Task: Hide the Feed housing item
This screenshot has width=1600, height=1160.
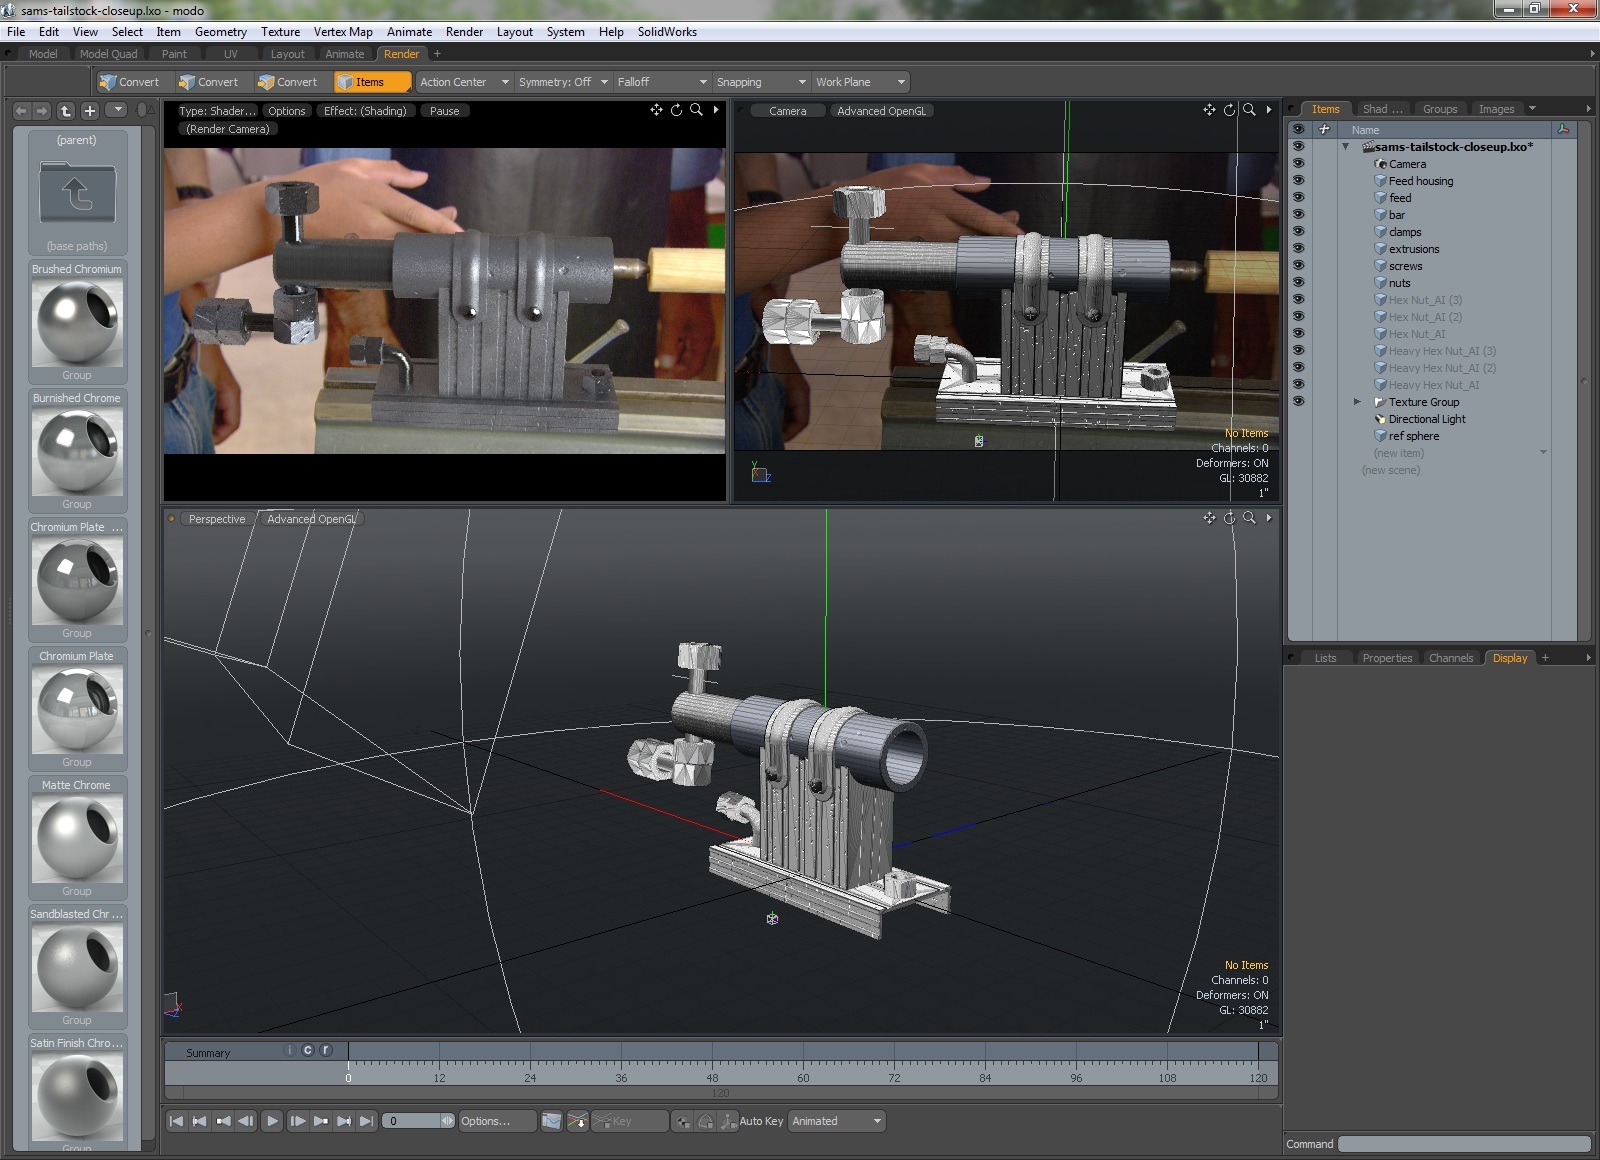Action: pyautogui.click(x=1298, y=181)
